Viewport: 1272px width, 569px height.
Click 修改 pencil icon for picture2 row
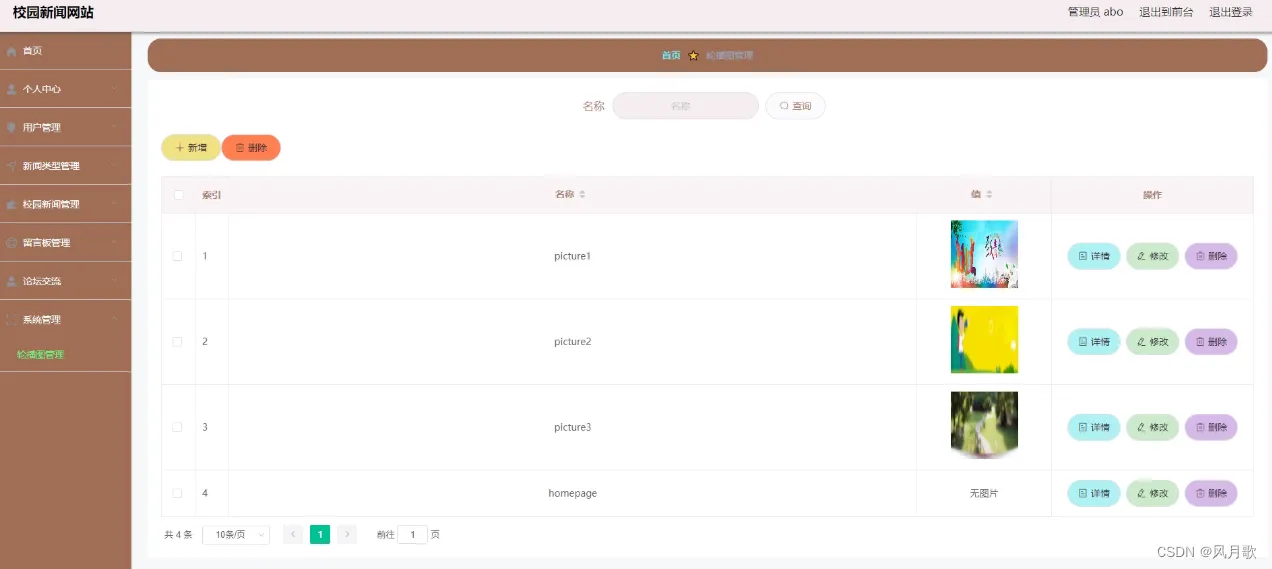(1141, 342)
